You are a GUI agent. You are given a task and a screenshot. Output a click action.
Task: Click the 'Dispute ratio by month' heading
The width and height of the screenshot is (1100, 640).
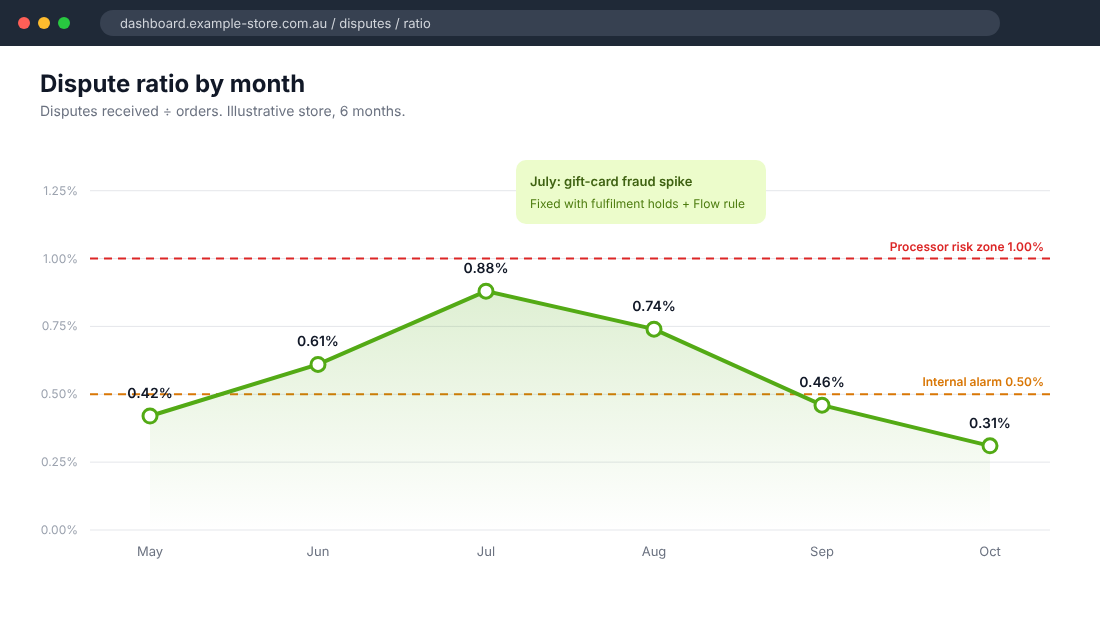click(173, 84)
